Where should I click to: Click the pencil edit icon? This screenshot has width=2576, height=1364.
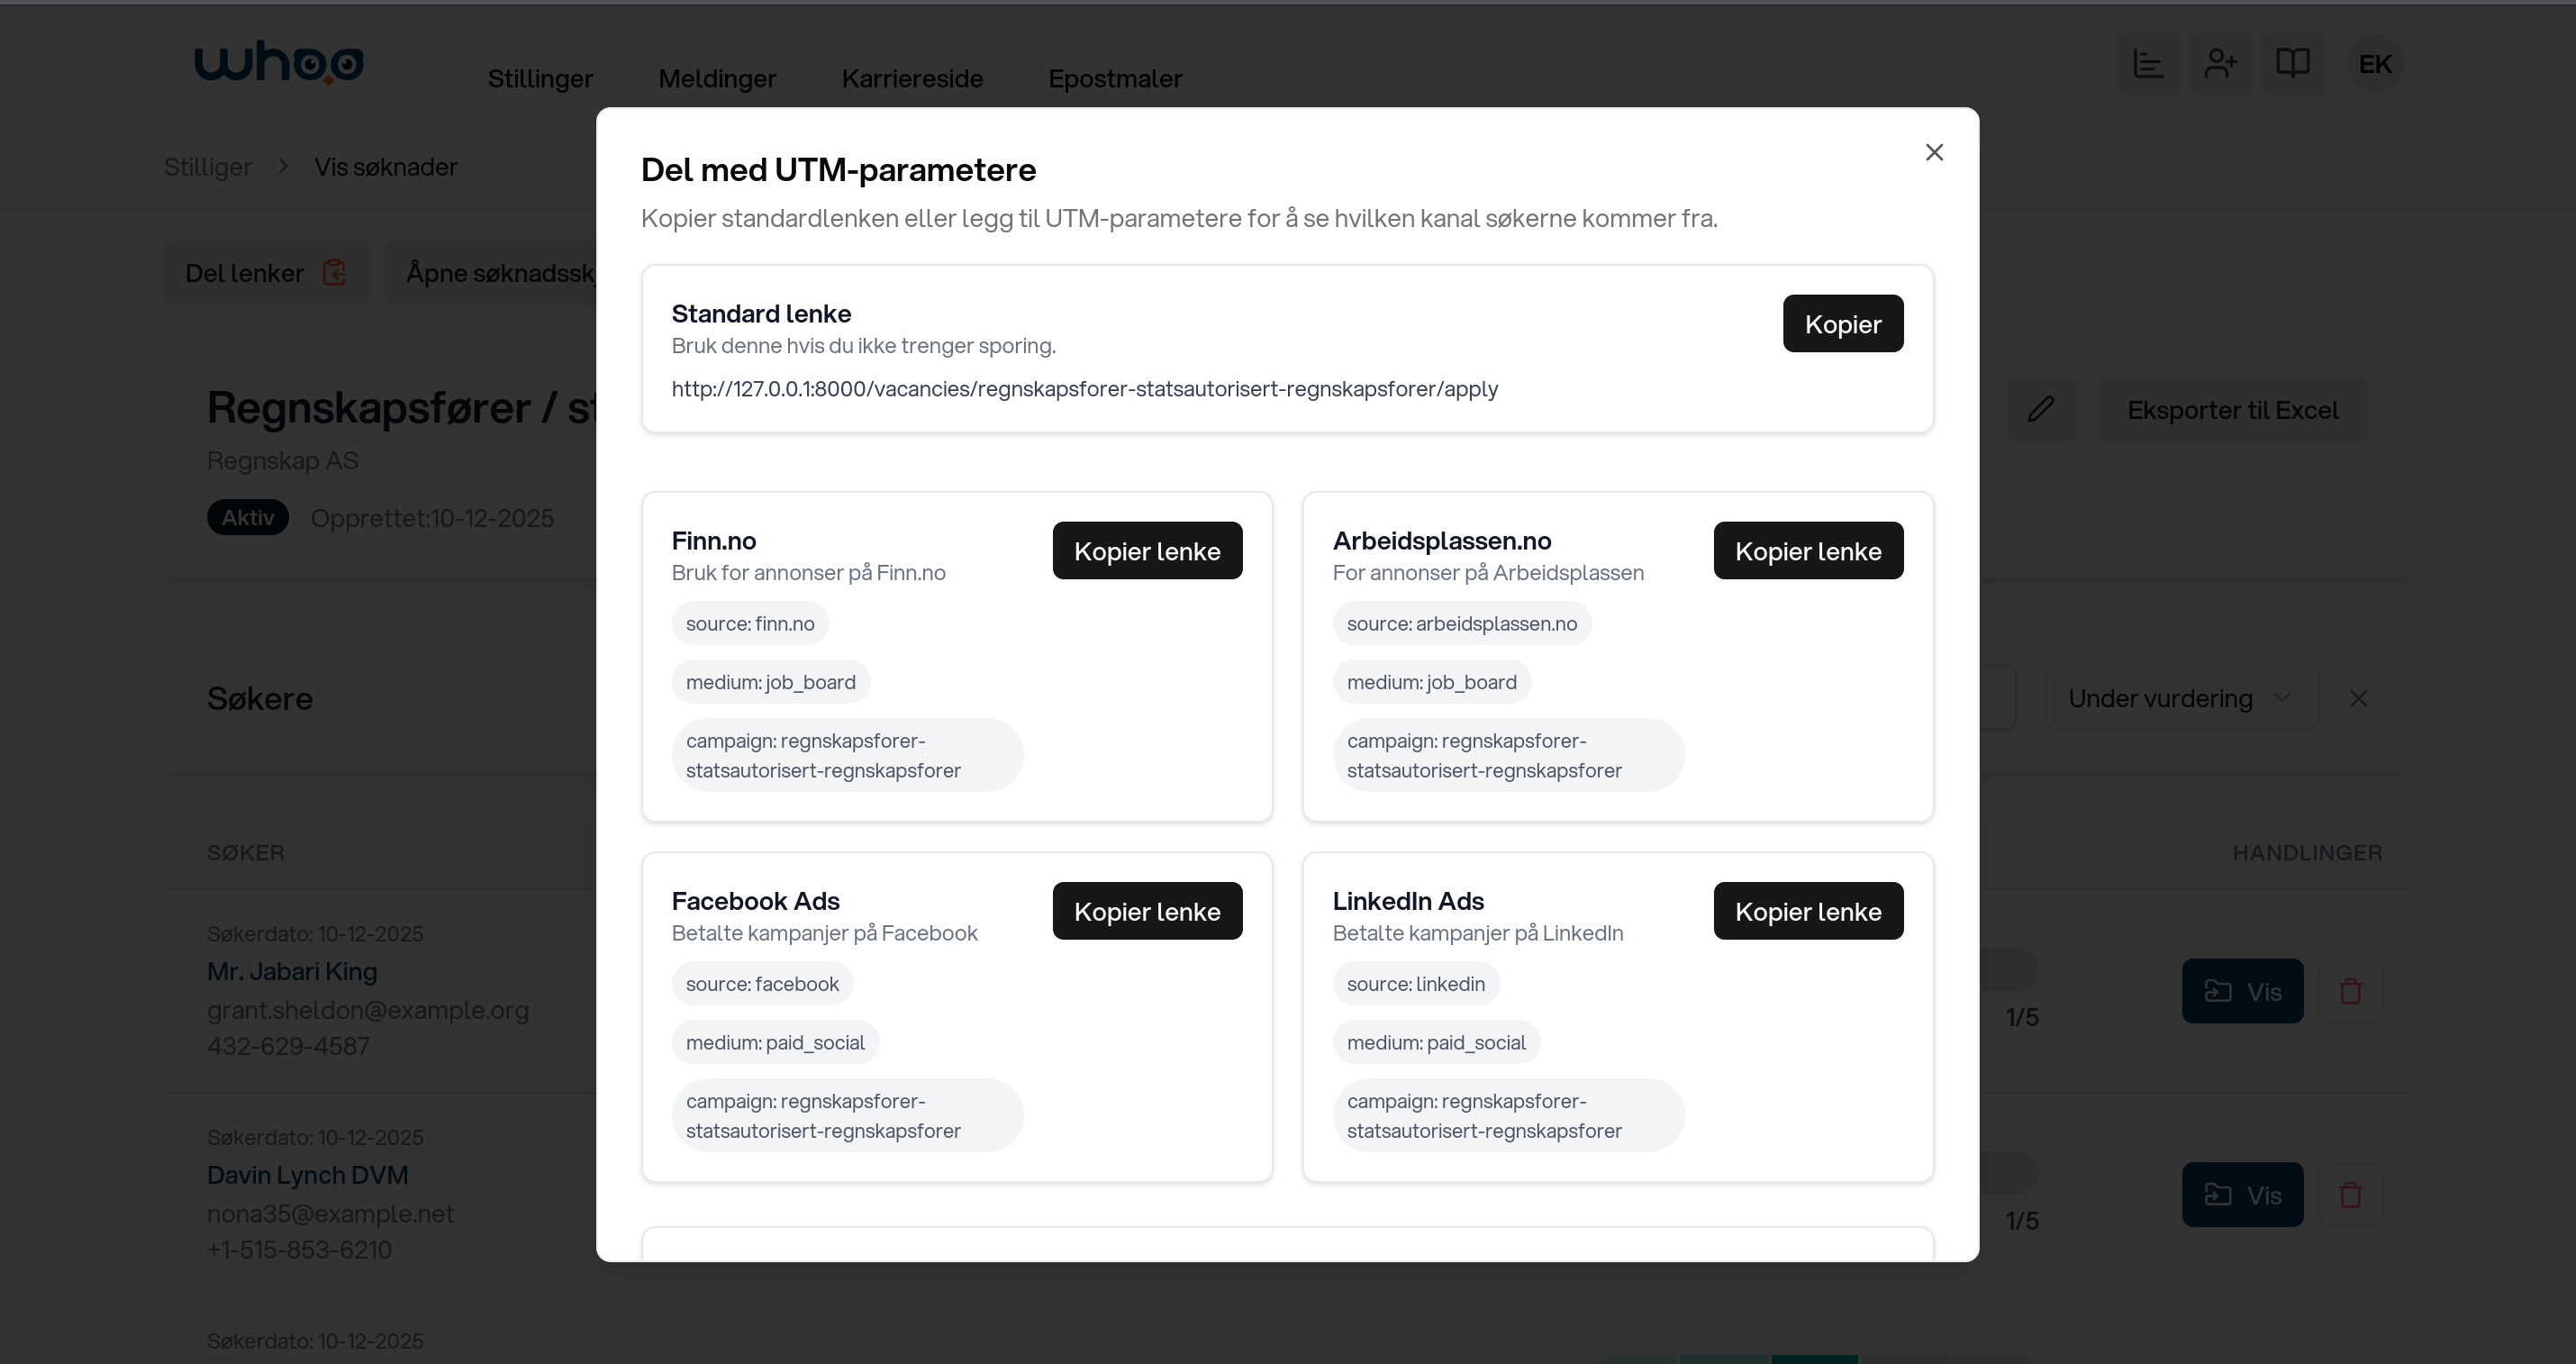[2040, 409]
